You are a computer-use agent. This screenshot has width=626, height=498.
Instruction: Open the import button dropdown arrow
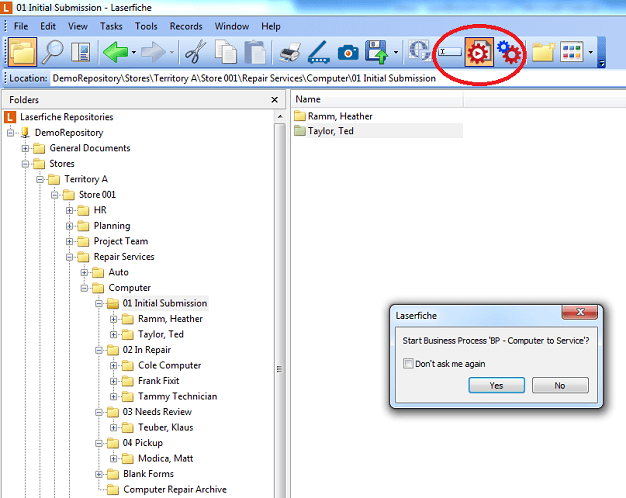tap(396, 52)
